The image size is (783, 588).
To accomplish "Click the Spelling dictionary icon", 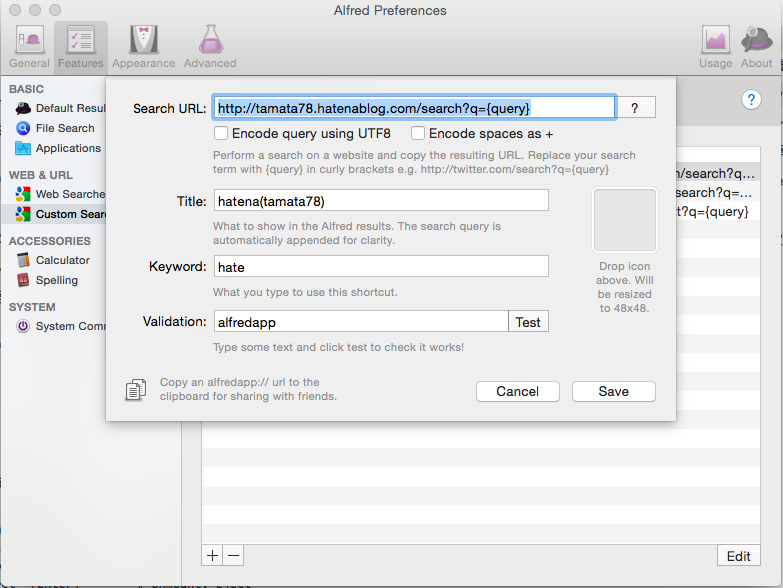I will (23, 280).
